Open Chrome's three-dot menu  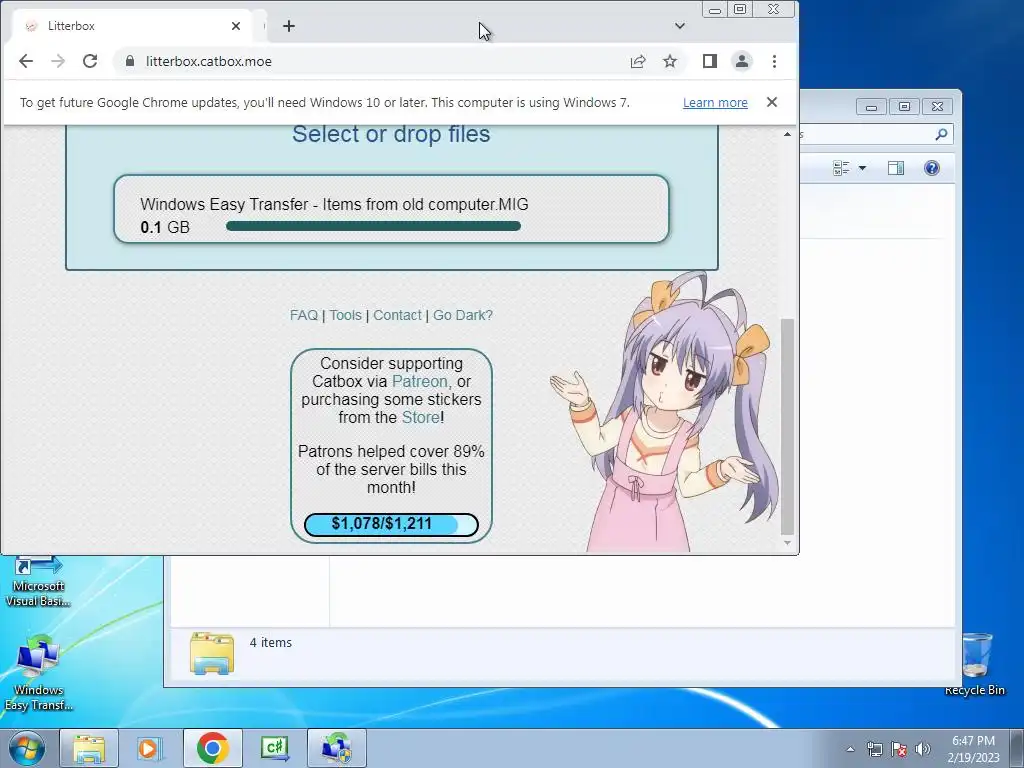click(x=775, y=61)
